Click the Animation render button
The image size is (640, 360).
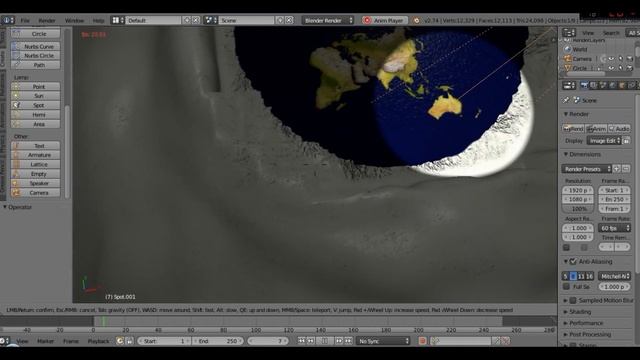pyautogui.click(x=596, y=129)
